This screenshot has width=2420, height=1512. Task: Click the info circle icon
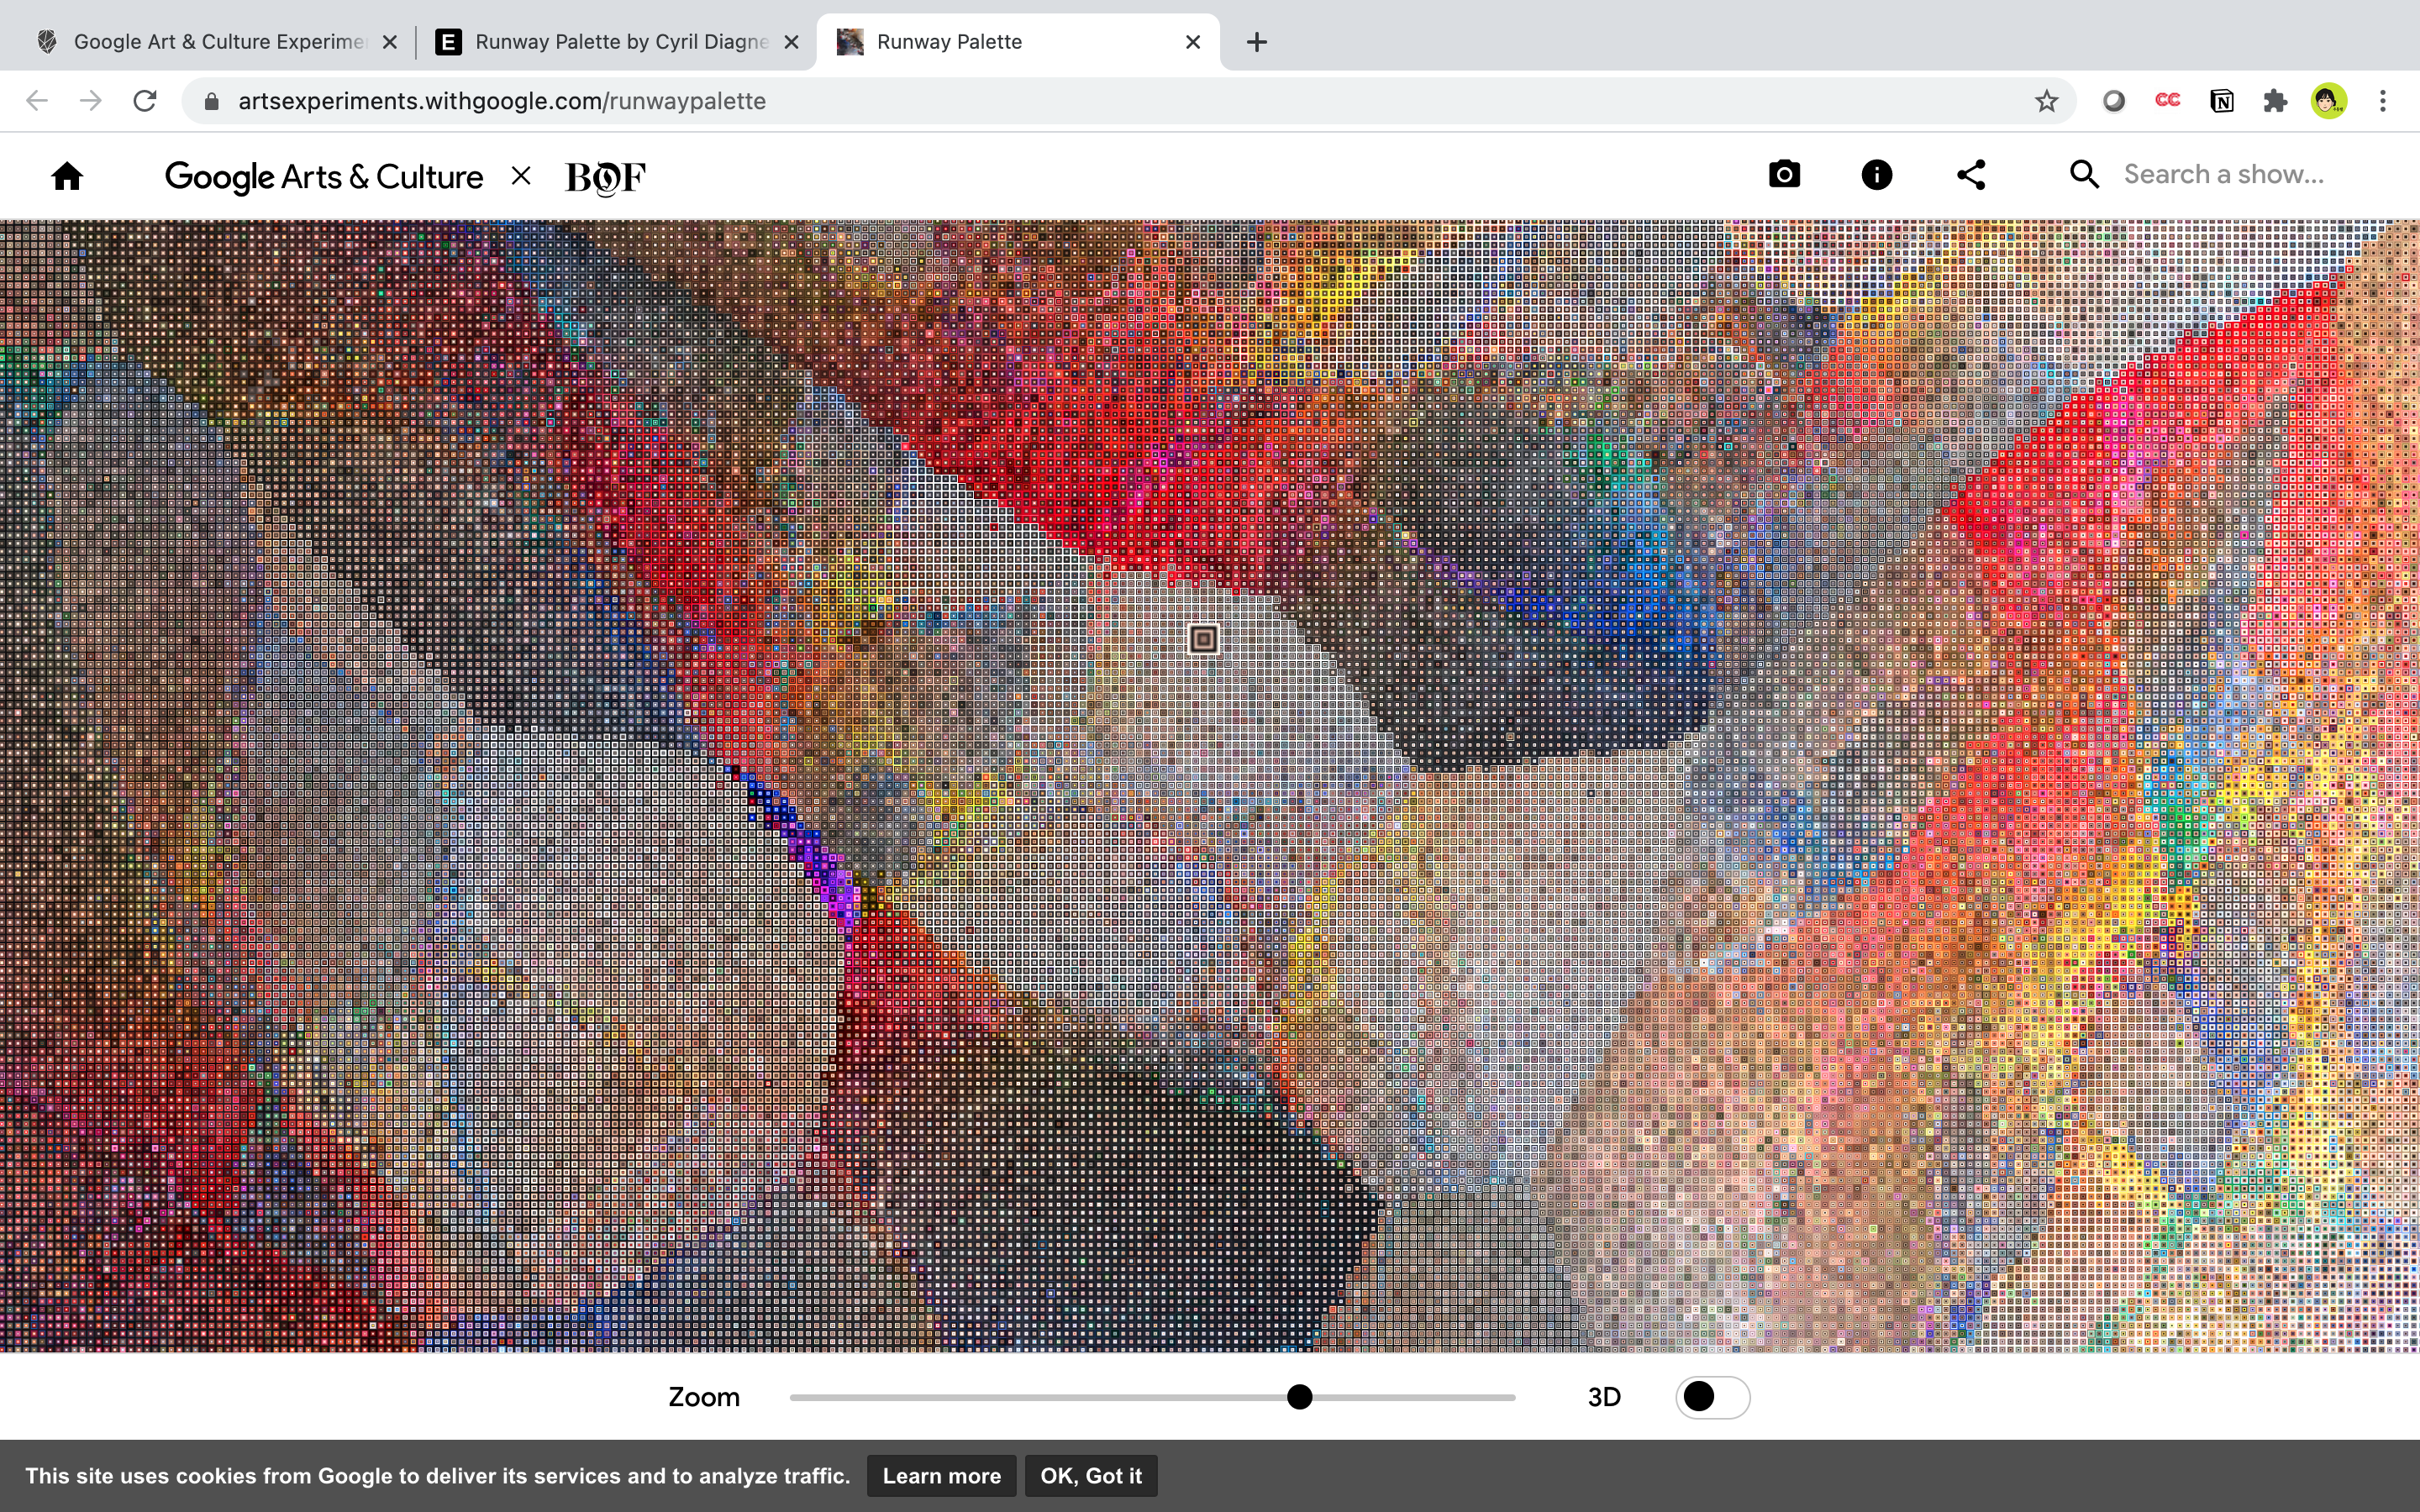pos(1876,175)
